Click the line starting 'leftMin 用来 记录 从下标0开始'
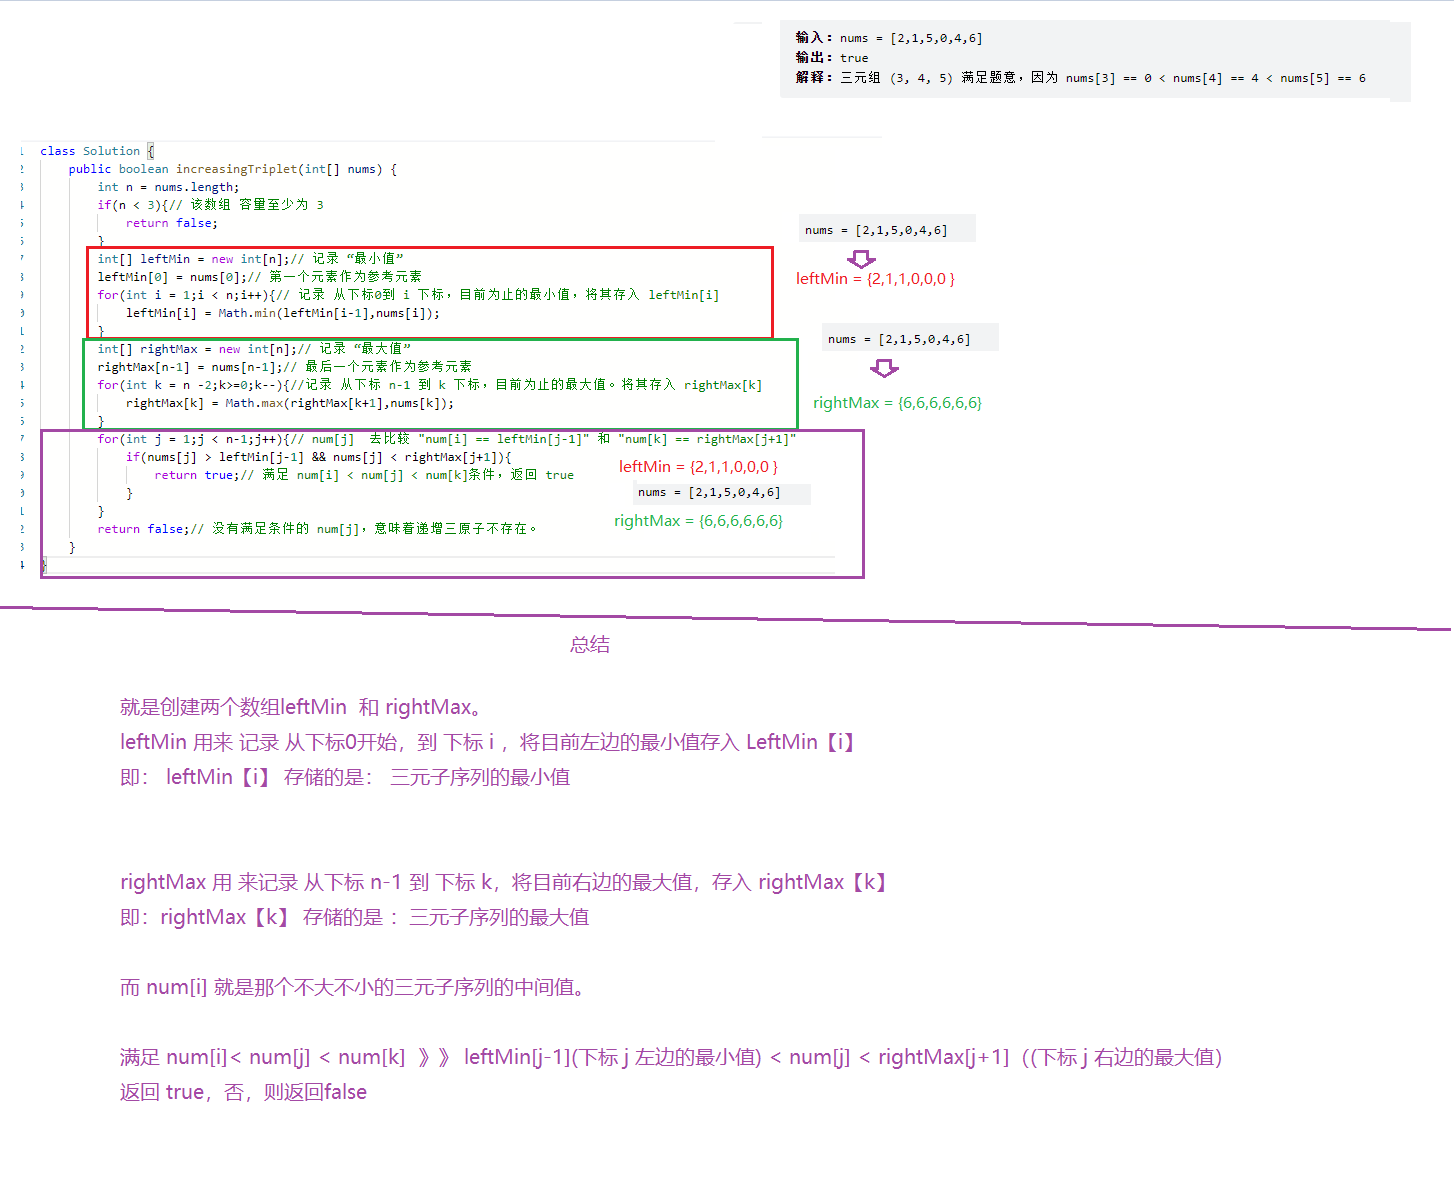The height and width of the screenshot is (1181, 1454). 489,742
